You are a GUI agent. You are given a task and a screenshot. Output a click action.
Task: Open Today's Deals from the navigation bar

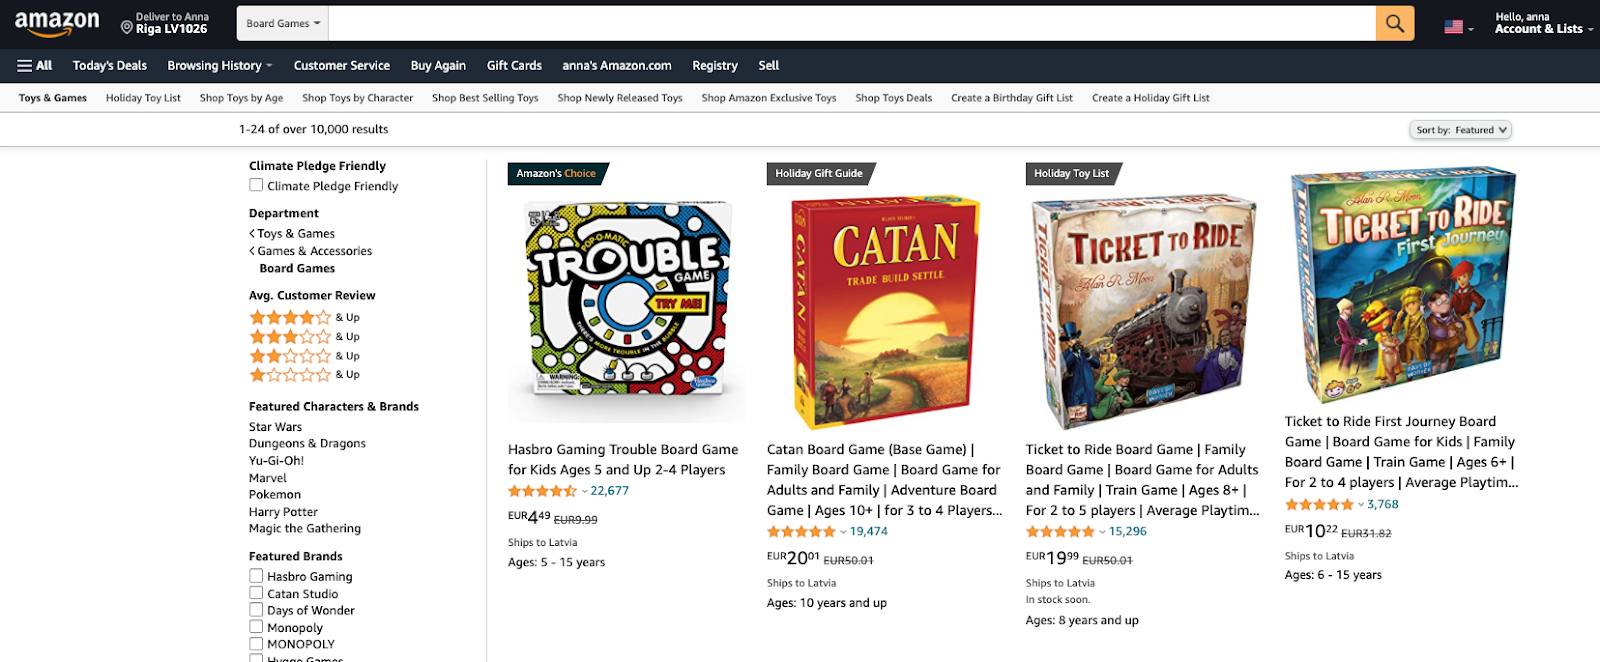pyautogui.click(x=109, y=65)
